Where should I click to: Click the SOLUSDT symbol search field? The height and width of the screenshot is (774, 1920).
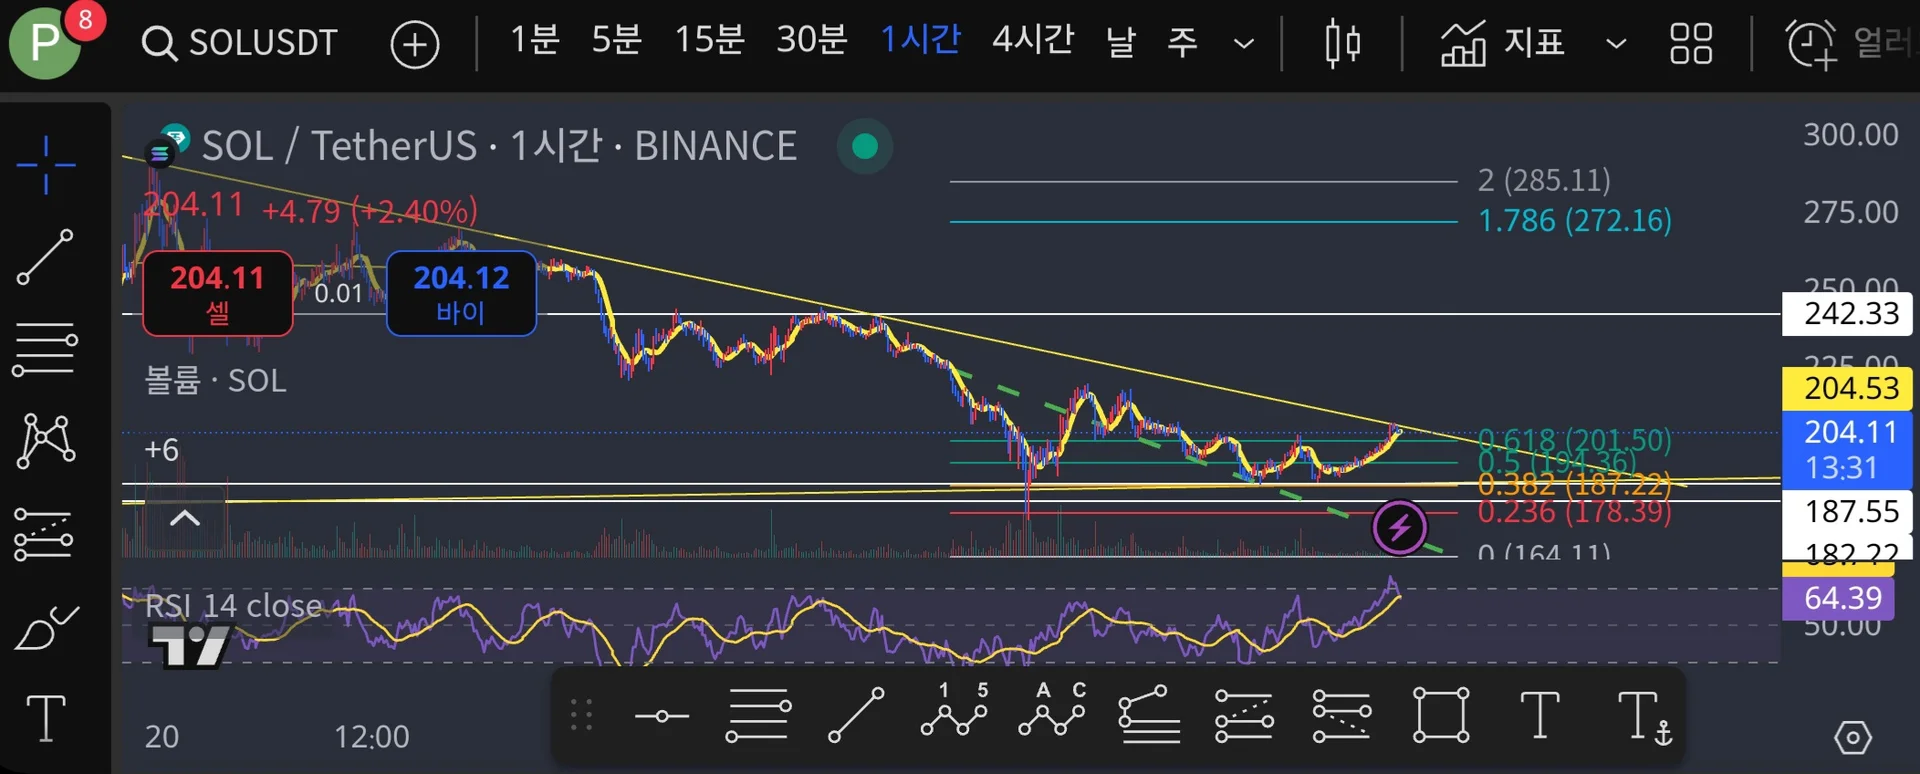(240, 43)
